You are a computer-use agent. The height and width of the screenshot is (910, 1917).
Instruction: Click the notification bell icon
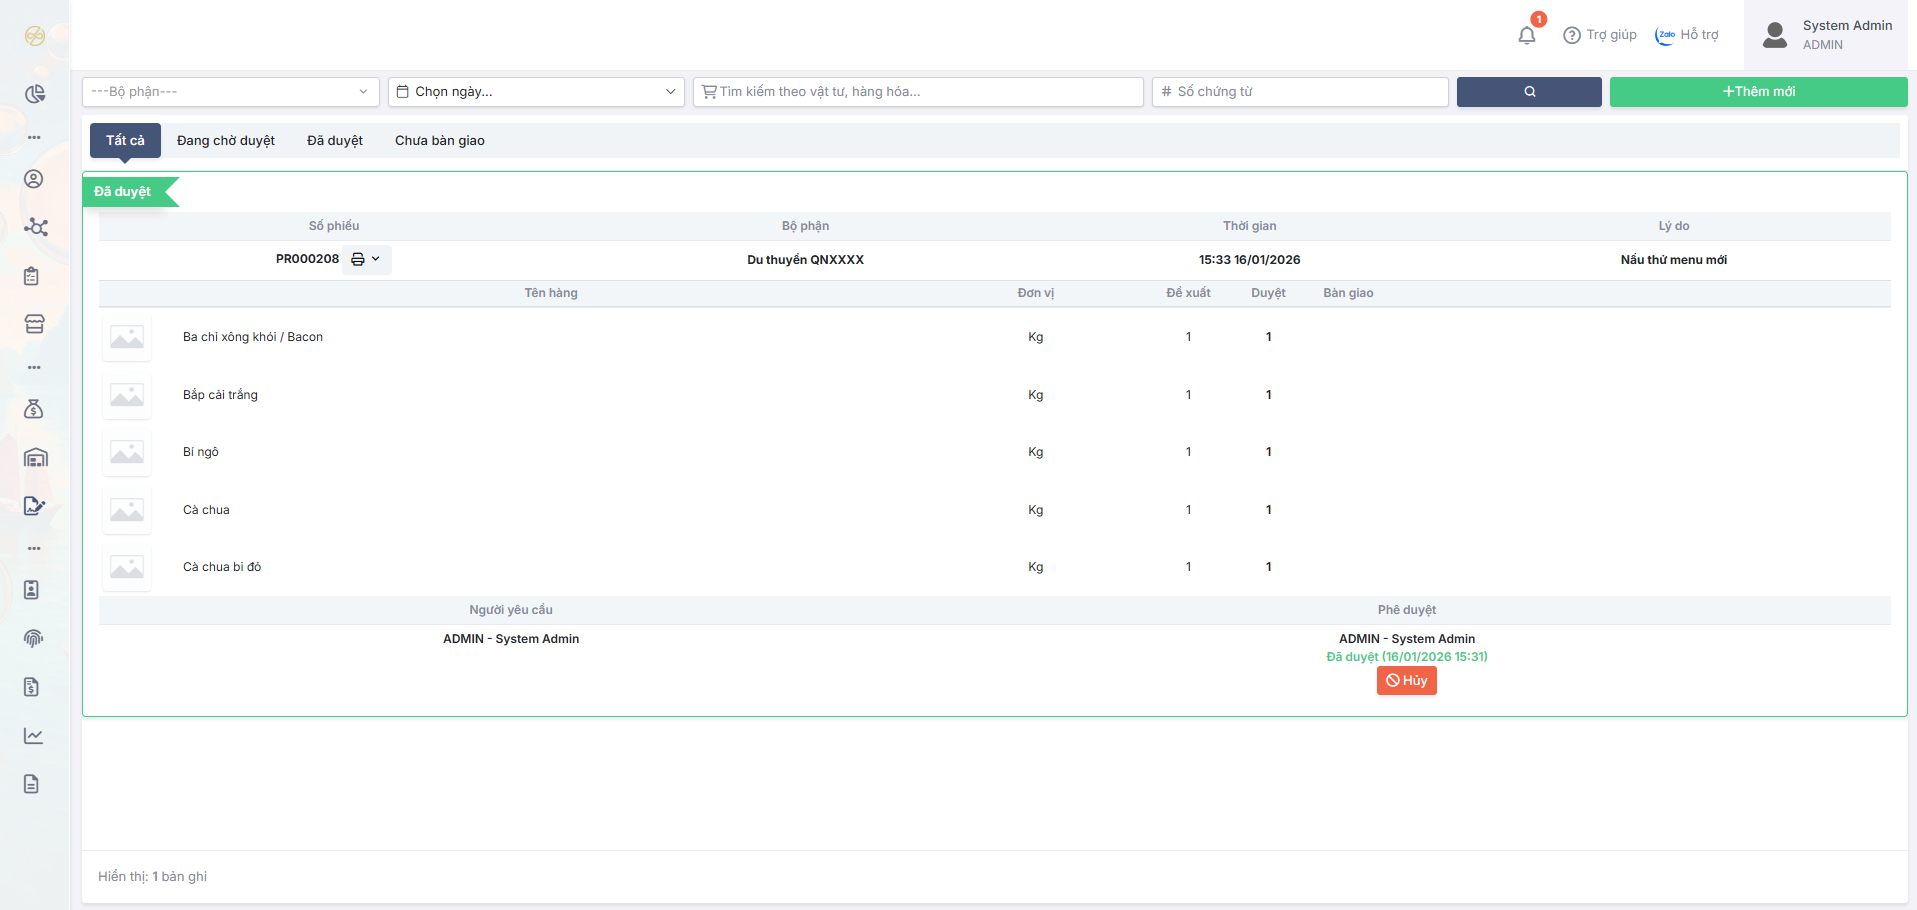[x=1526, y=36]
